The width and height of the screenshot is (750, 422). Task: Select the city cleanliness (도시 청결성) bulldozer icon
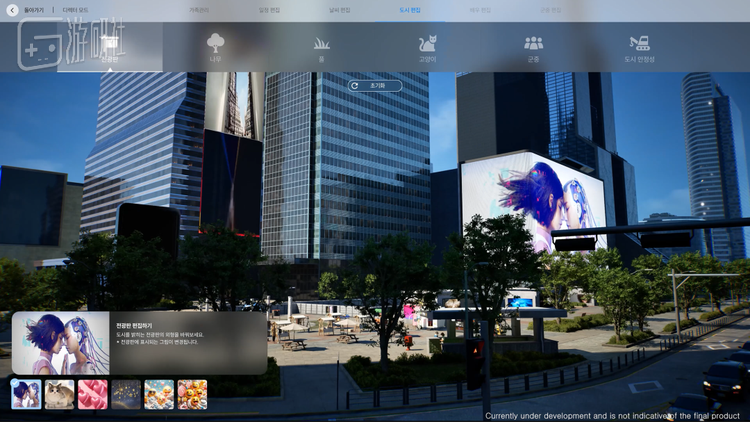(639, 46)
